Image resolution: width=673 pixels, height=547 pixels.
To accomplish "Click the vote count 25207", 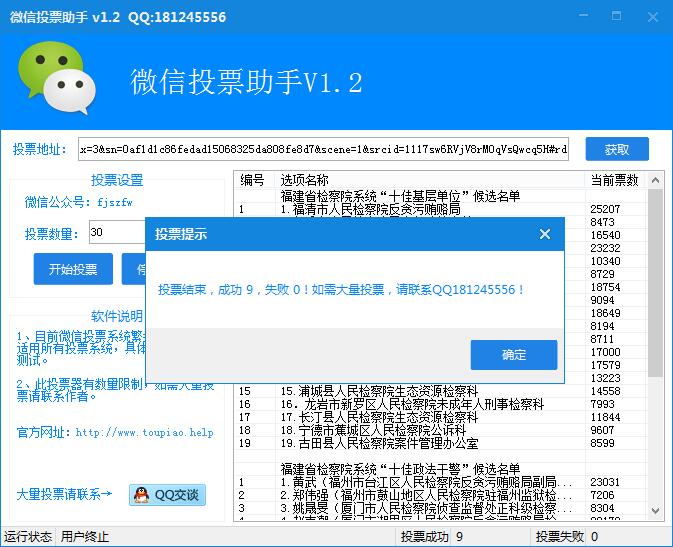I will 605,209.
